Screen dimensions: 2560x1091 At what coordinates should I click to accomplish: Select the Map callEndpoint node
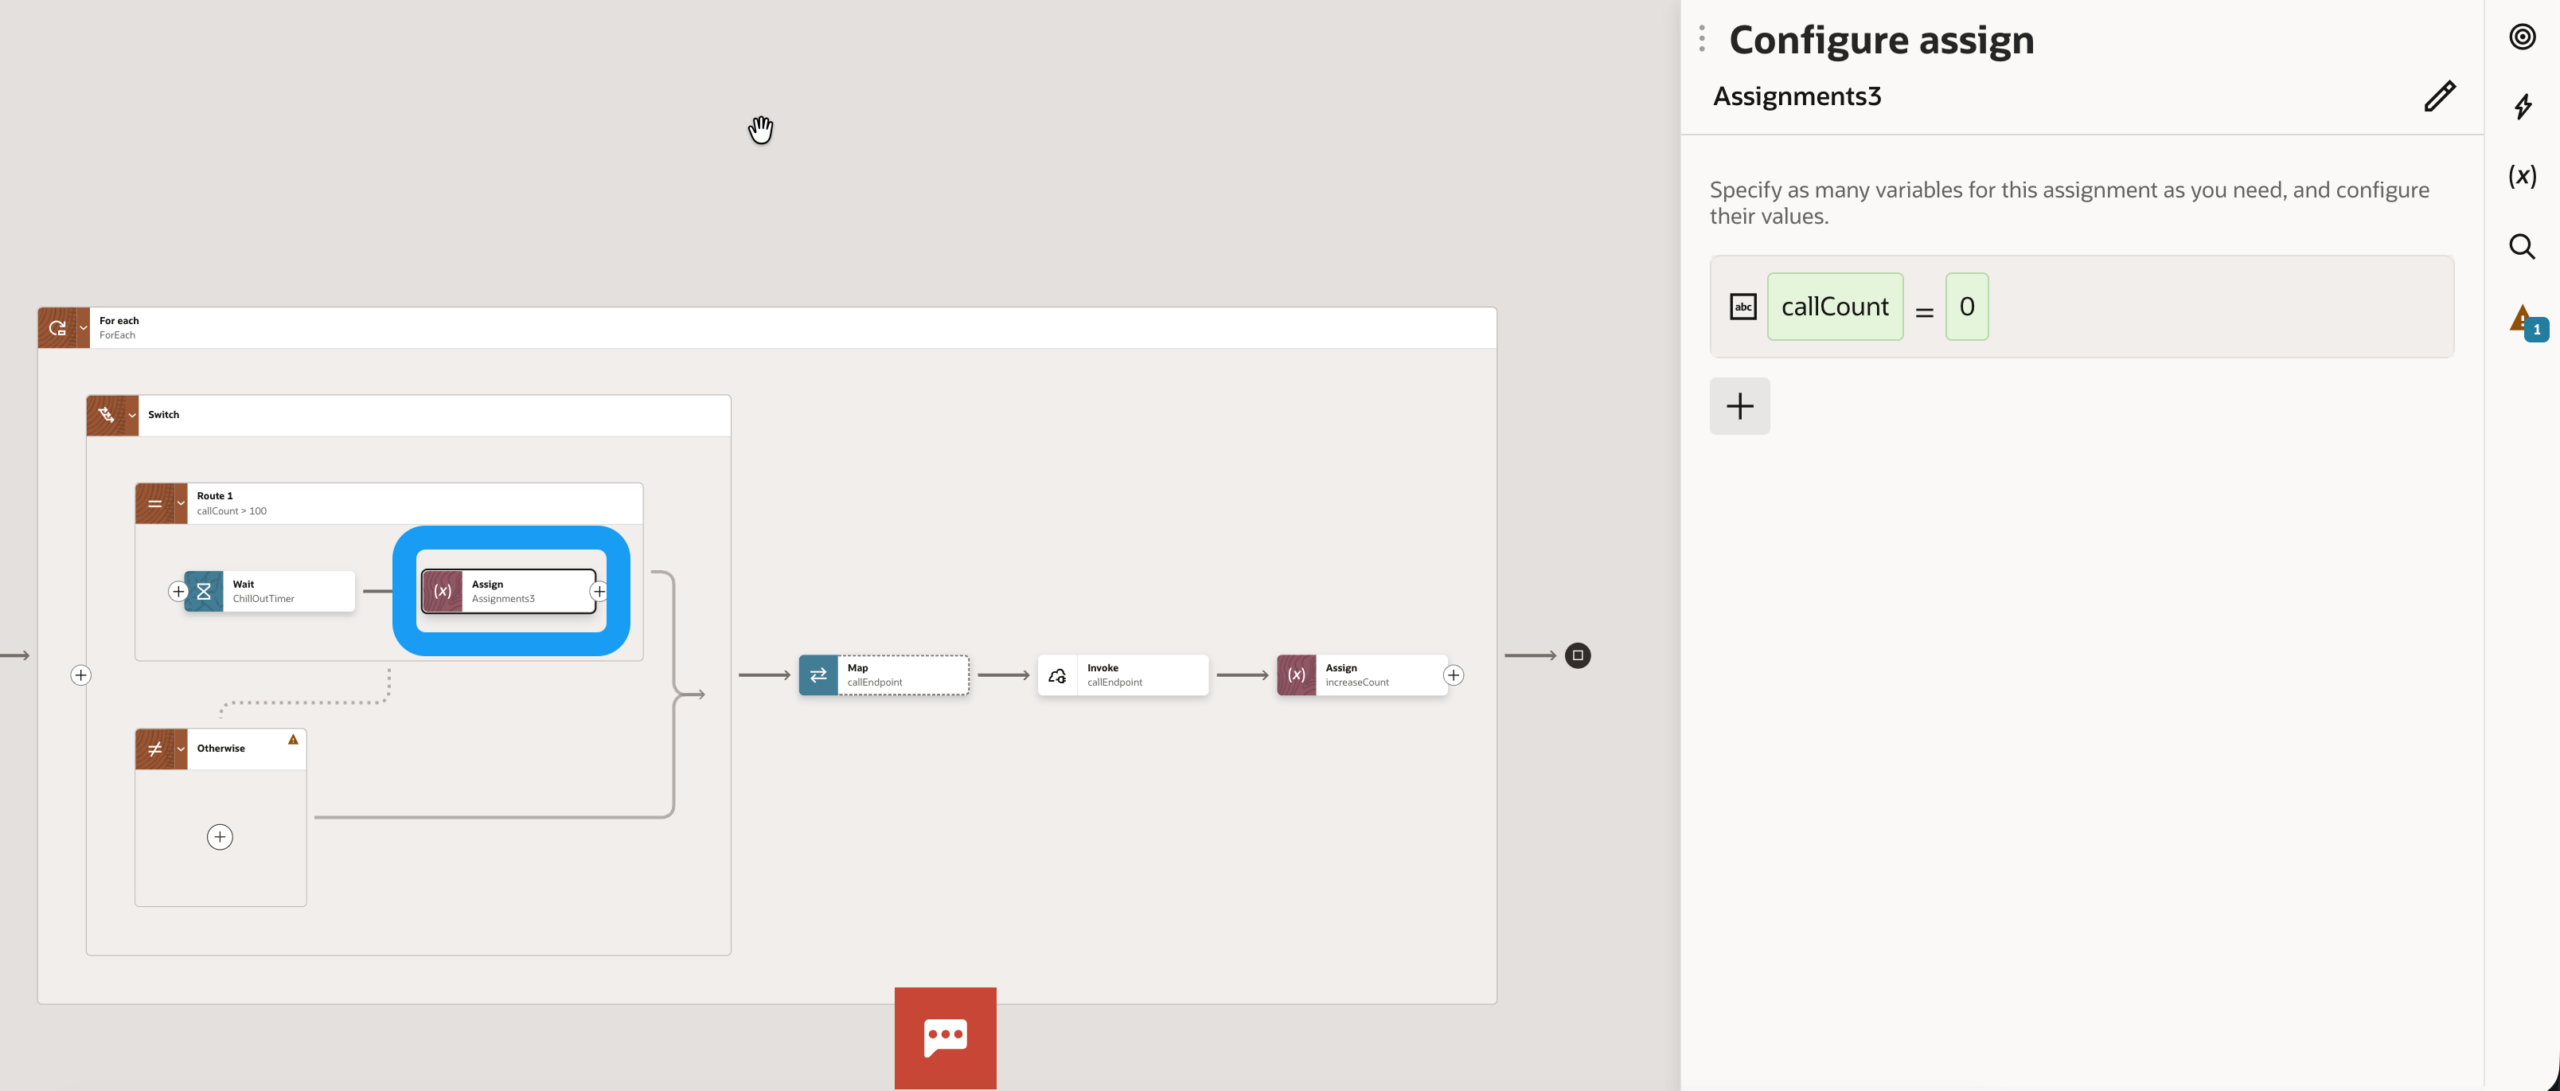click(884, 675)
